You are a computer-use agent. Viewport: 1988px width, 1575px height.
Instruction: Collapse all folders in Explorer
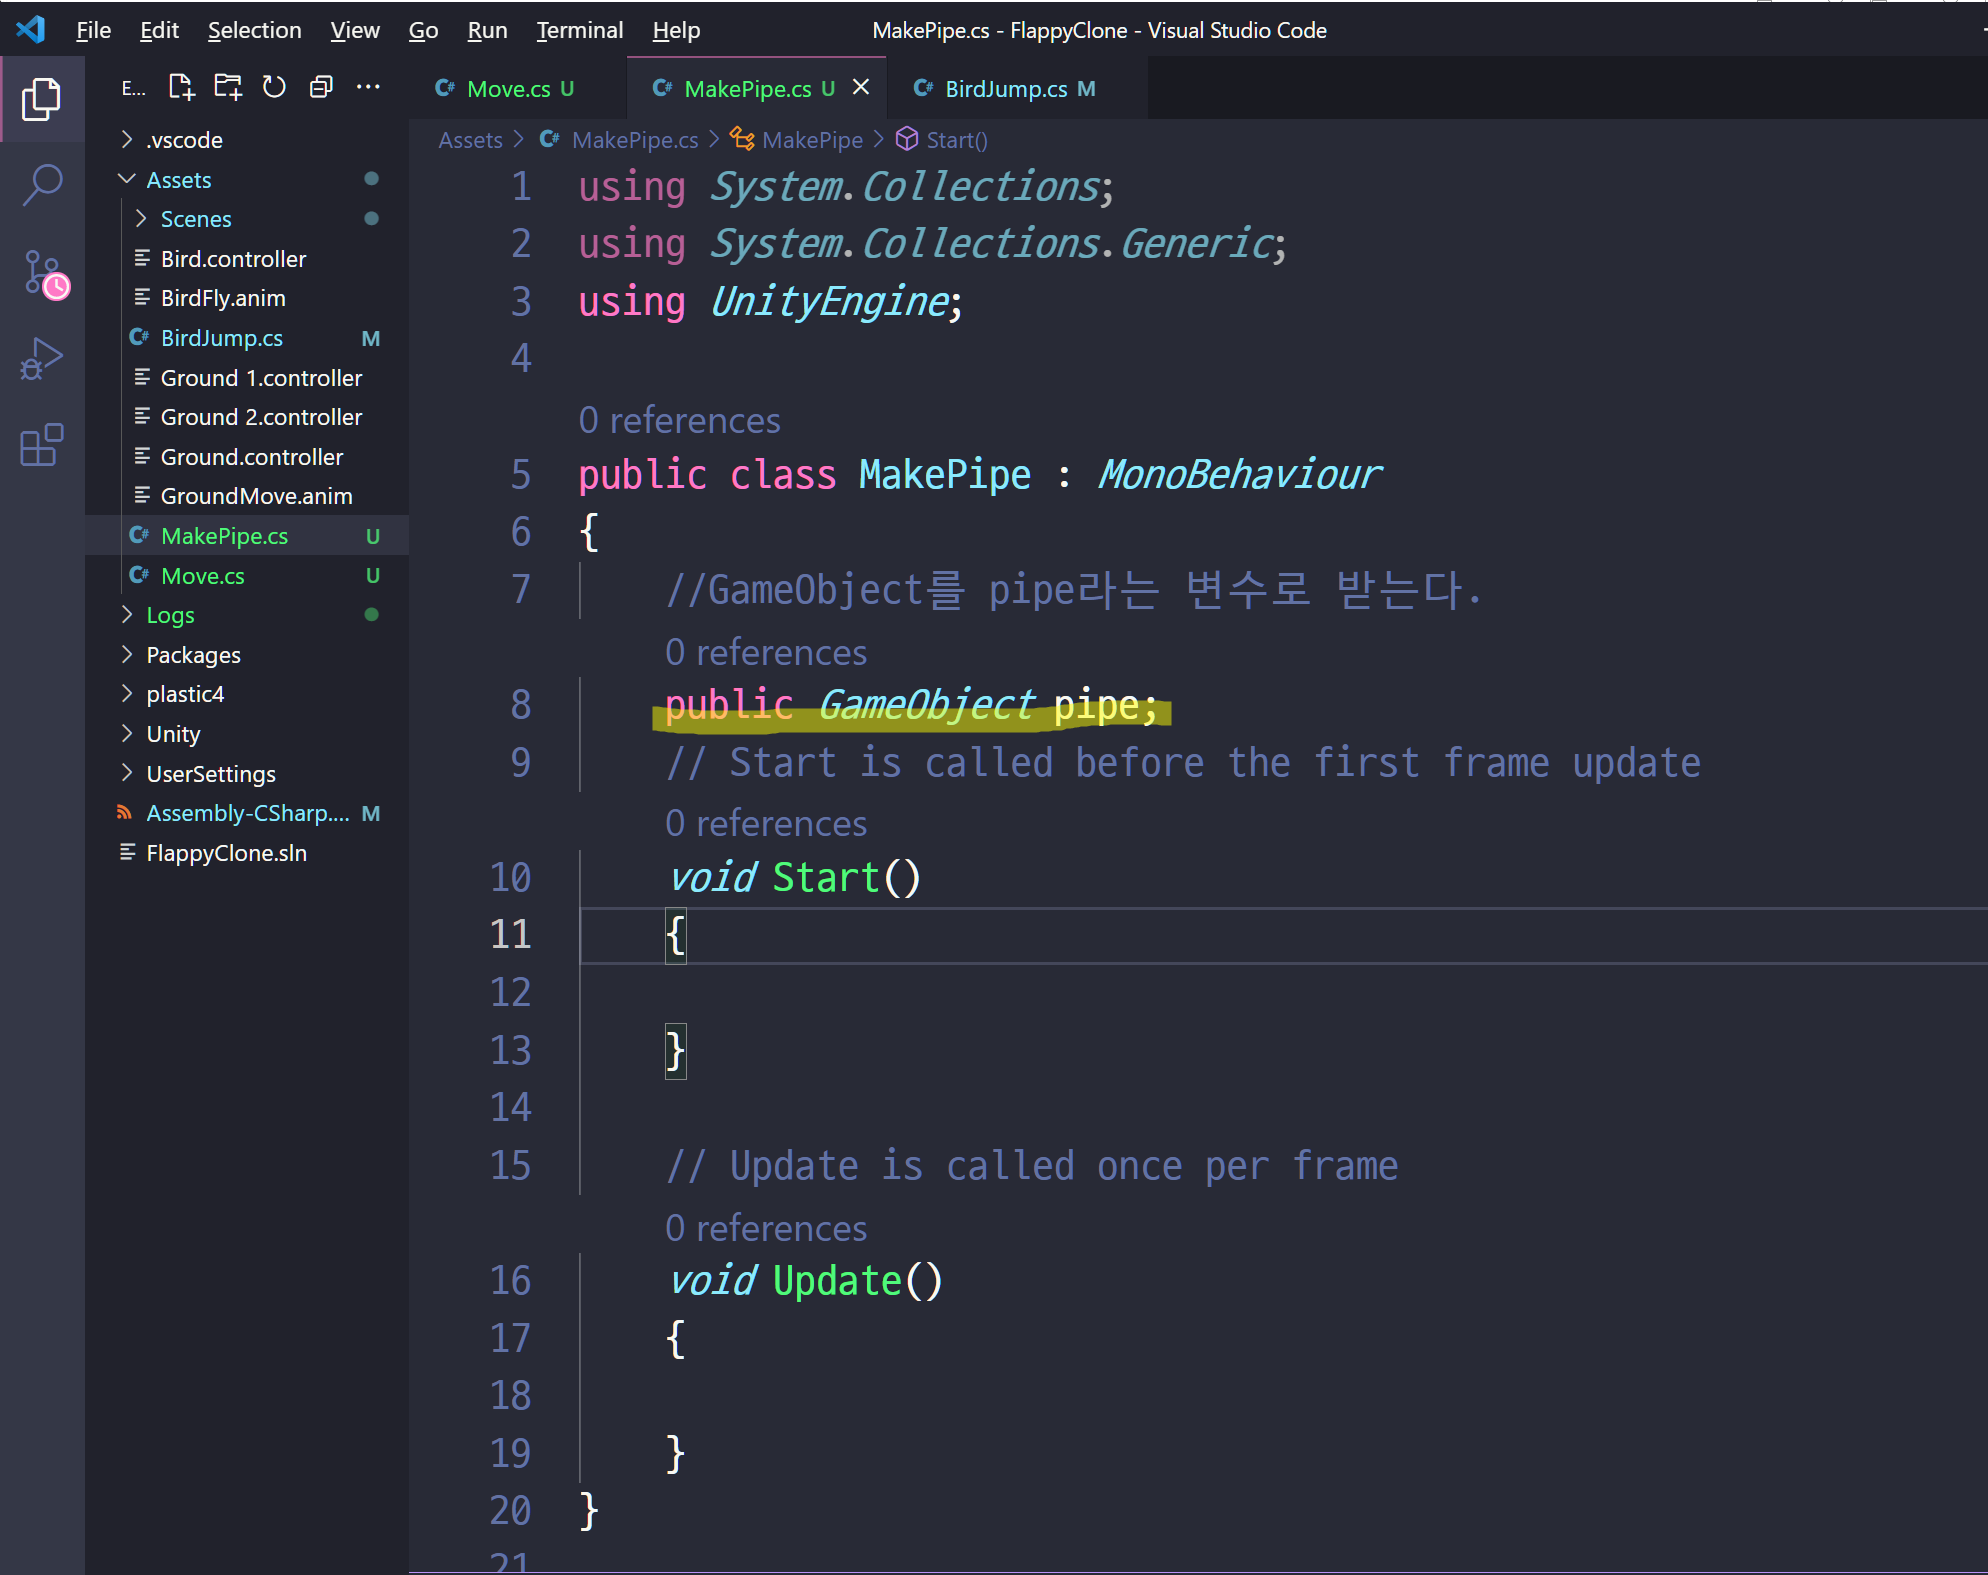pyautogui.click(x=321, y=88)
